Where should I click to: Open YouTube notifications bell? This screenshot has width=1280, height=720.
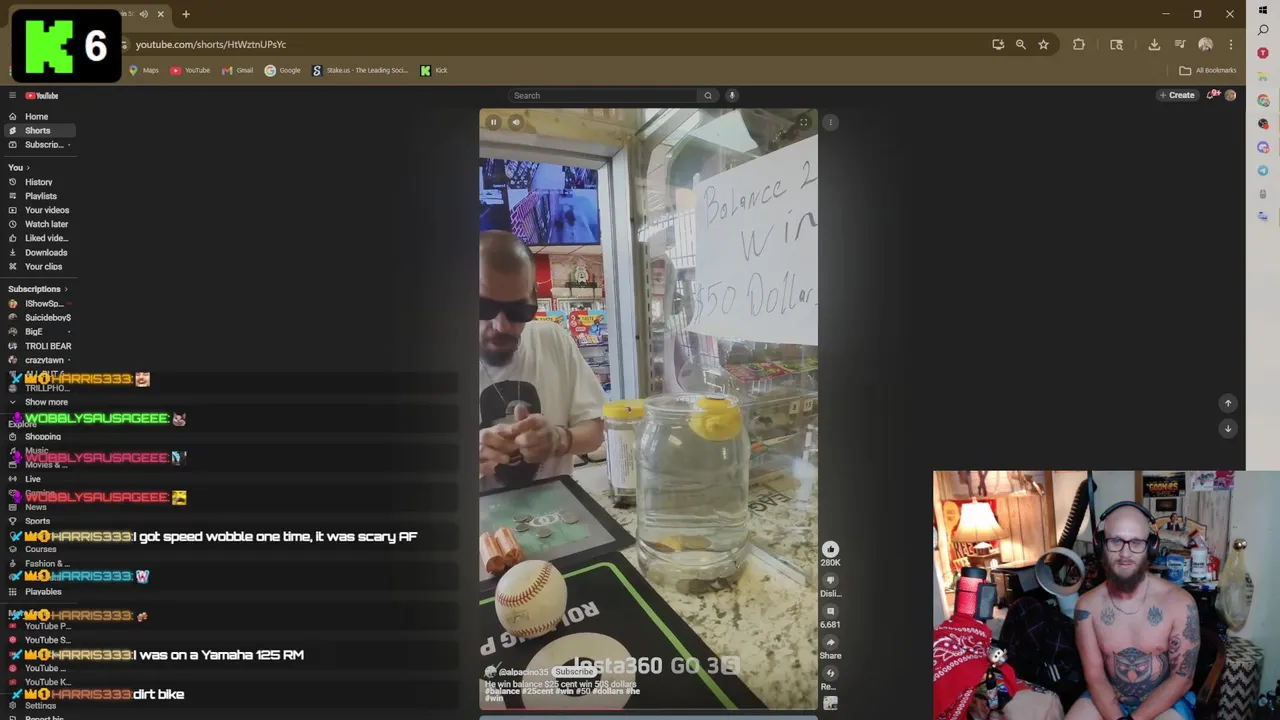coord(1212,96)
